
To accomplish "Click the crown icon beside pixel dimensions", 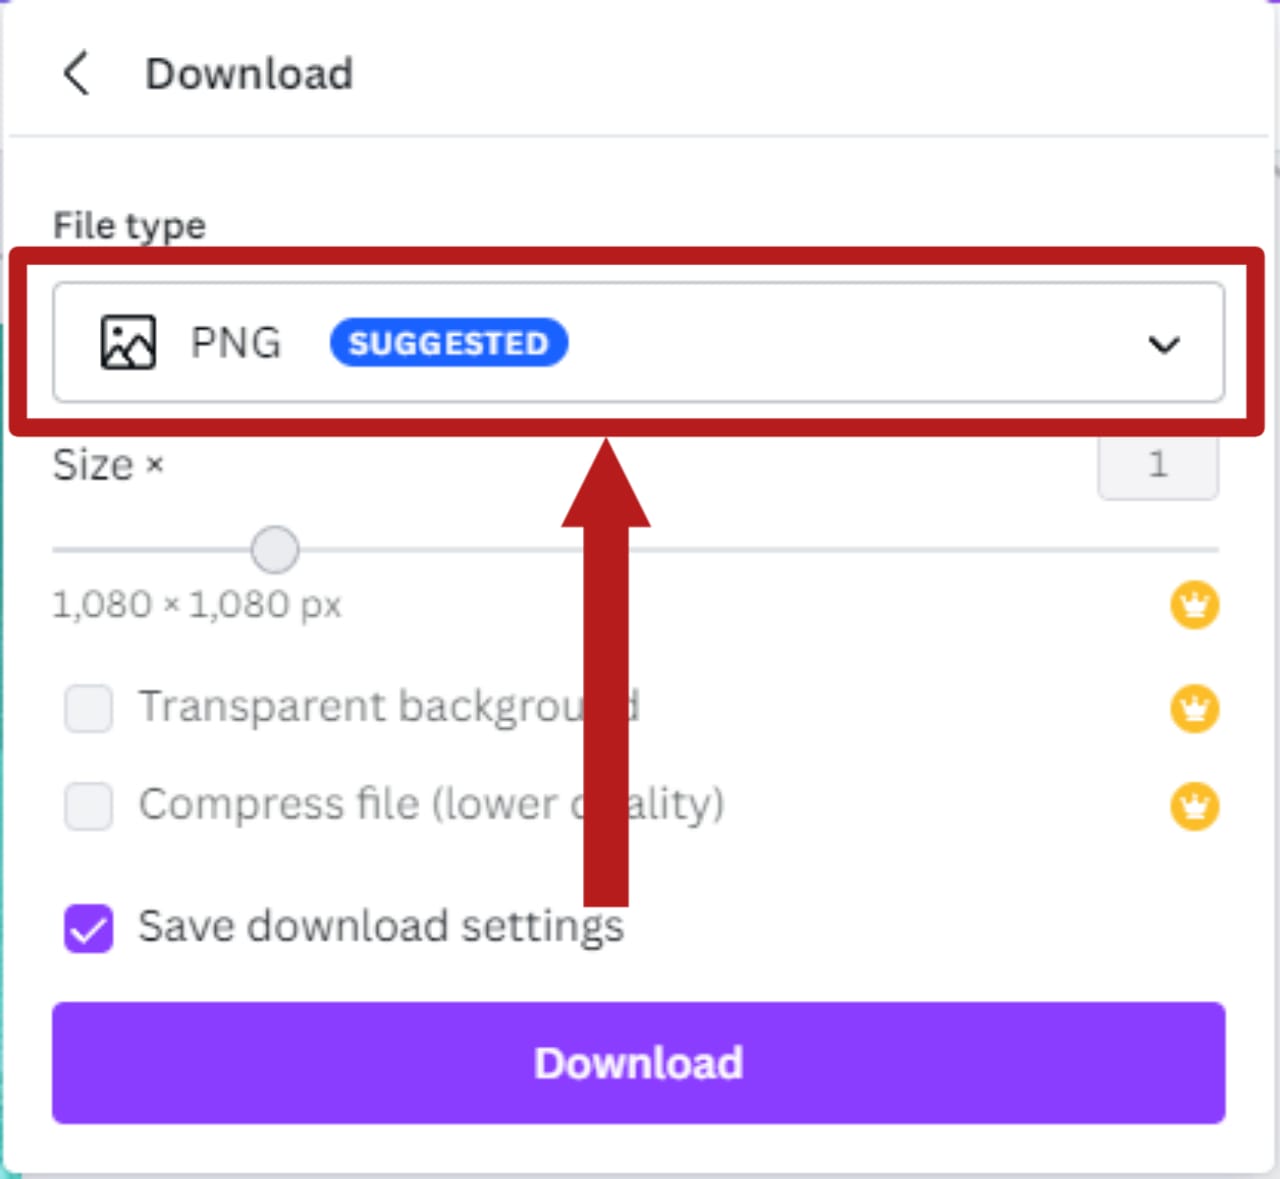I will click(x=1194, y=605).
